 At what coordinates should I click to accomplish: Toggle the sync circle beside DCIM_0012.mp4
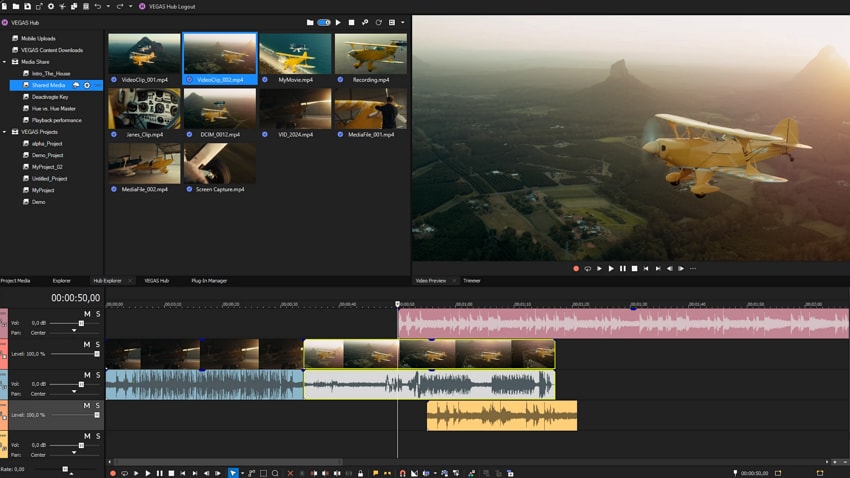click(x=189, y=134)
